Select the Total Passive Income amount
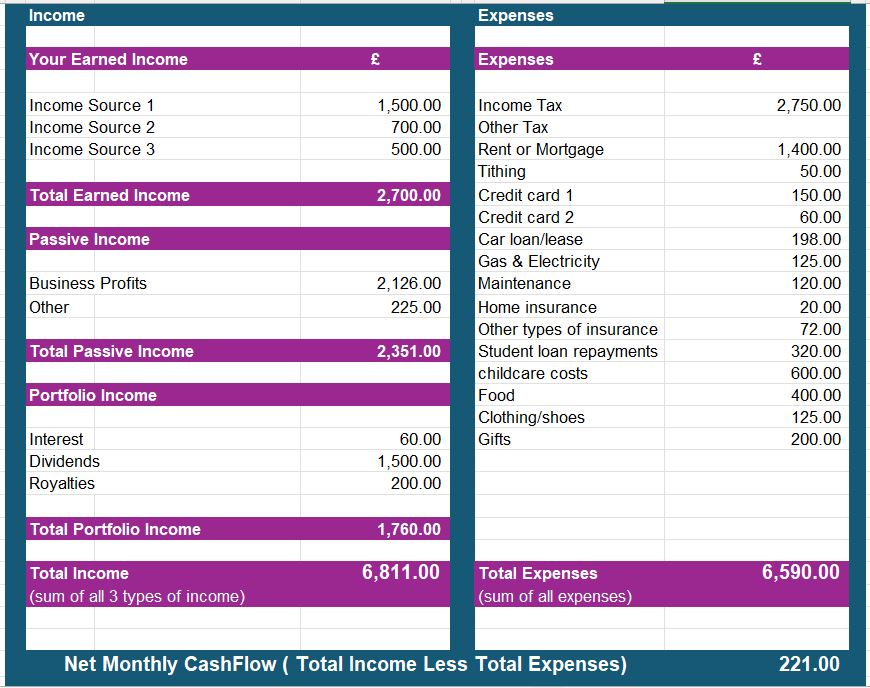870x688 pixels. pyautogui.click(x=410, y=351)
